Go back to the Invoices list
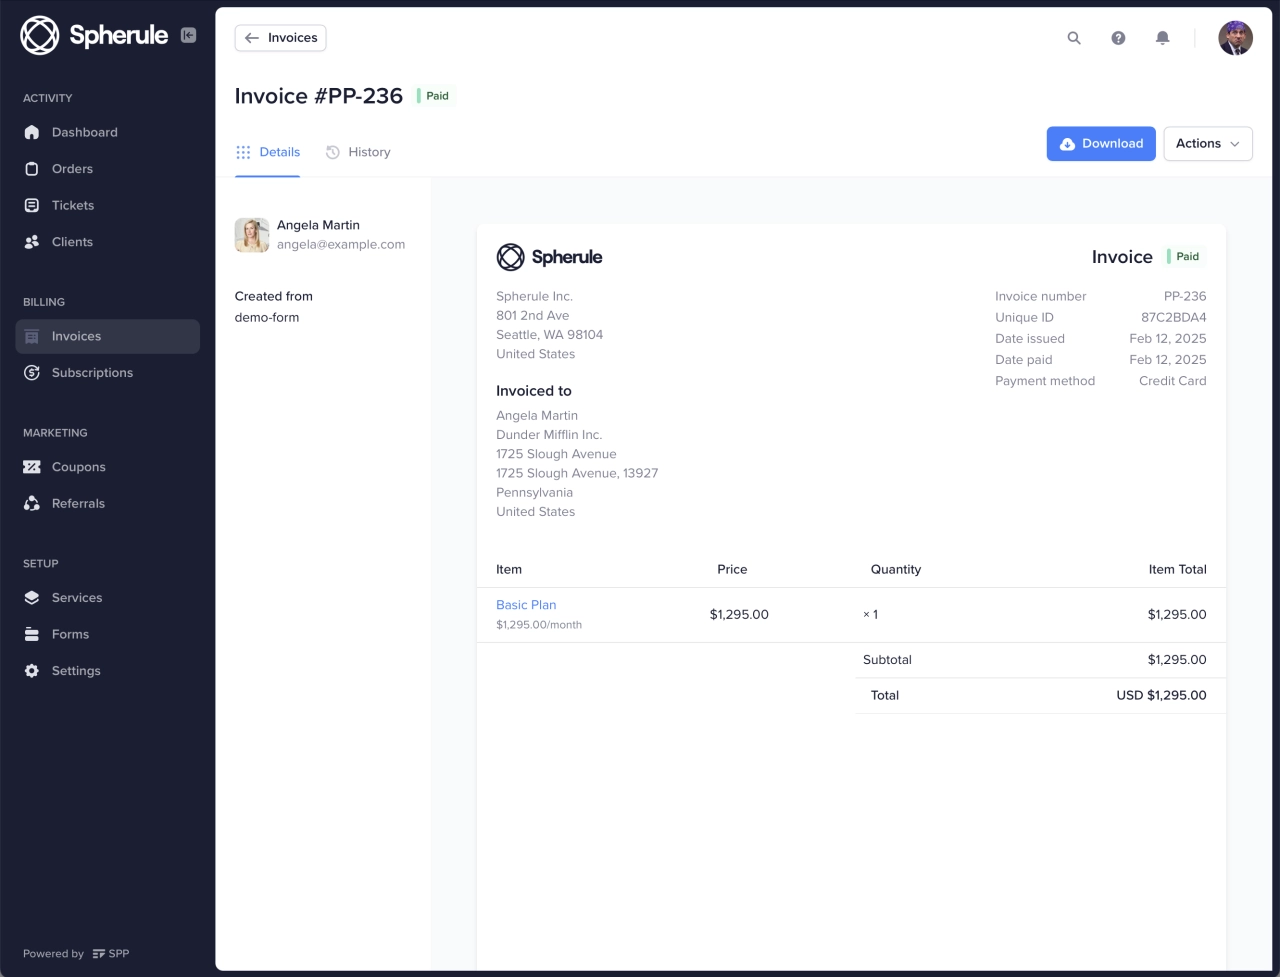1280x977 pixels. pos(280,38)
